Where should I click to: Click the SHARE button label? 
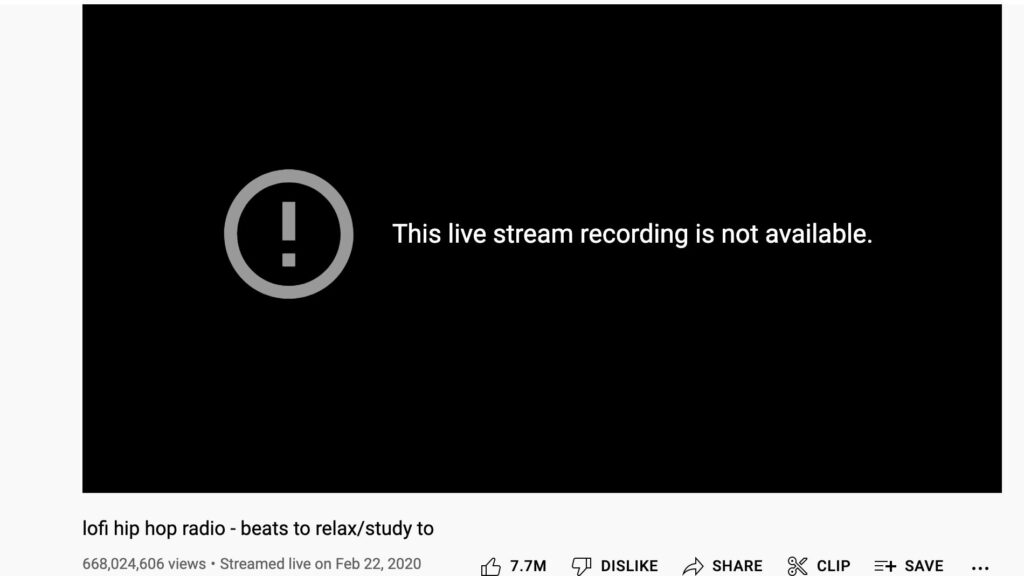pos(737,566)
